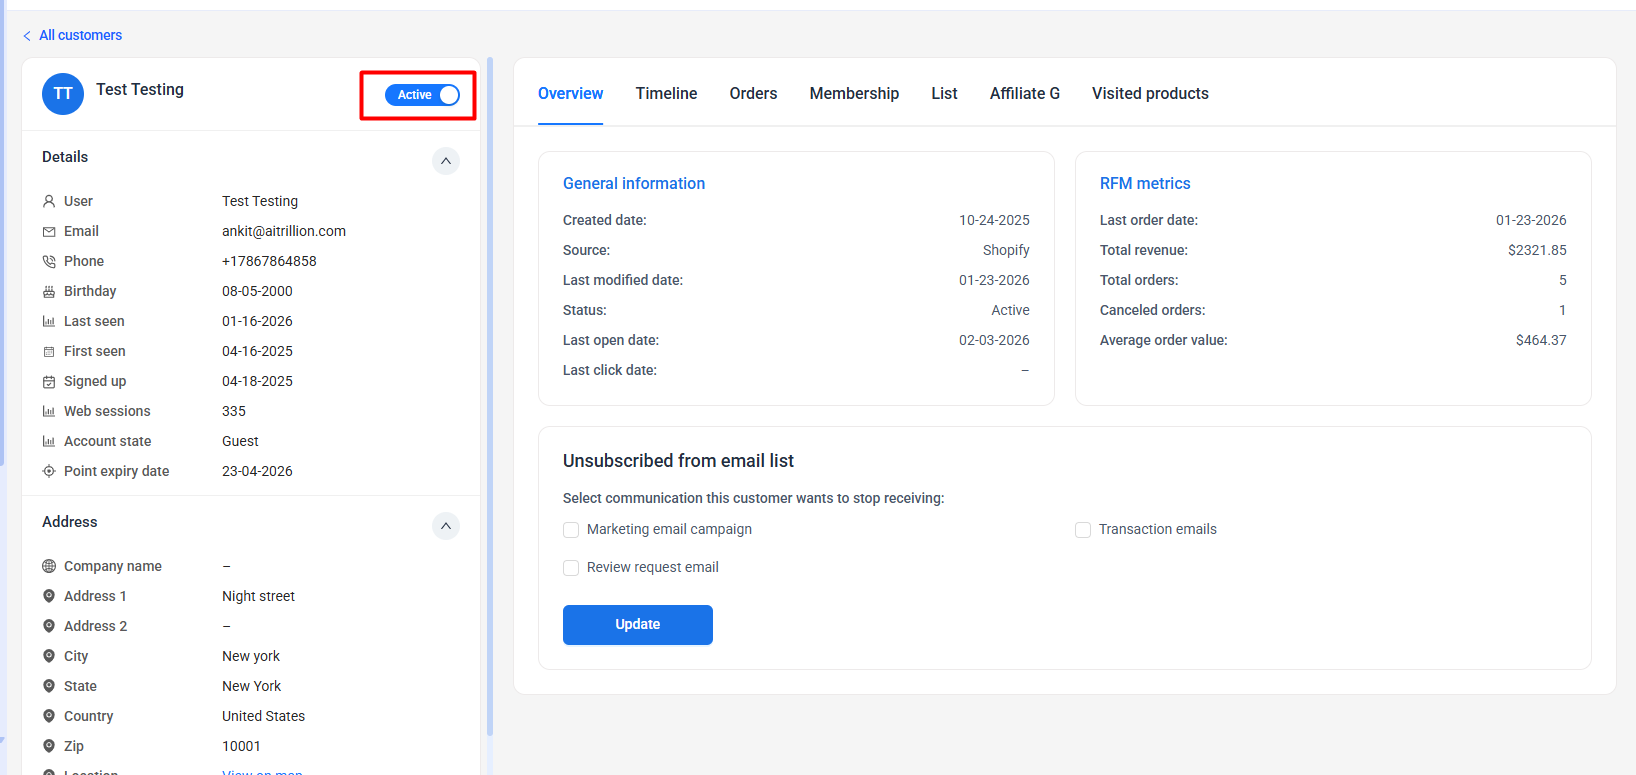Click the envelope icon beside Email
Viewport: 1636px width, 775px height.
[49, 232]
